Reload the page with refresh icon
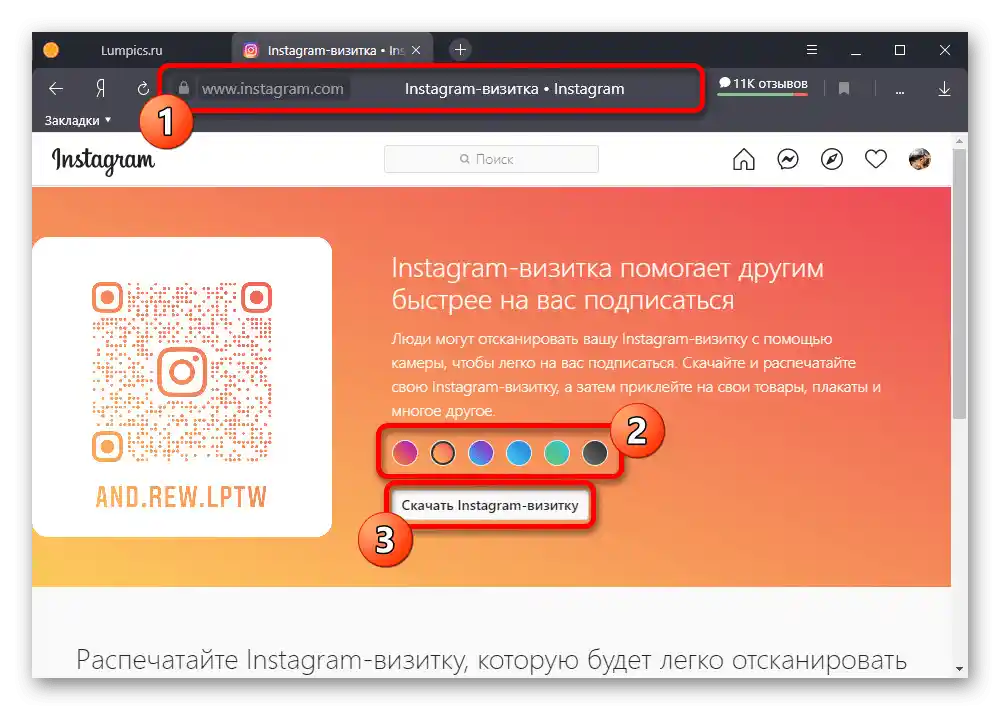Viewport: 1000px width, 710px height. [x=143, y=88]
